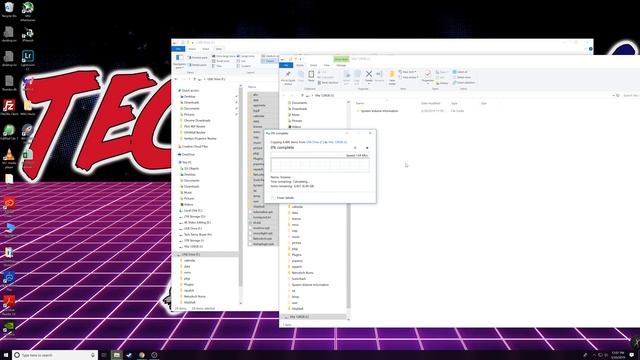This screenshot has height=360, width=640.
Task: Open Home tab in back USB Drive window
Action: coord(192,49)
